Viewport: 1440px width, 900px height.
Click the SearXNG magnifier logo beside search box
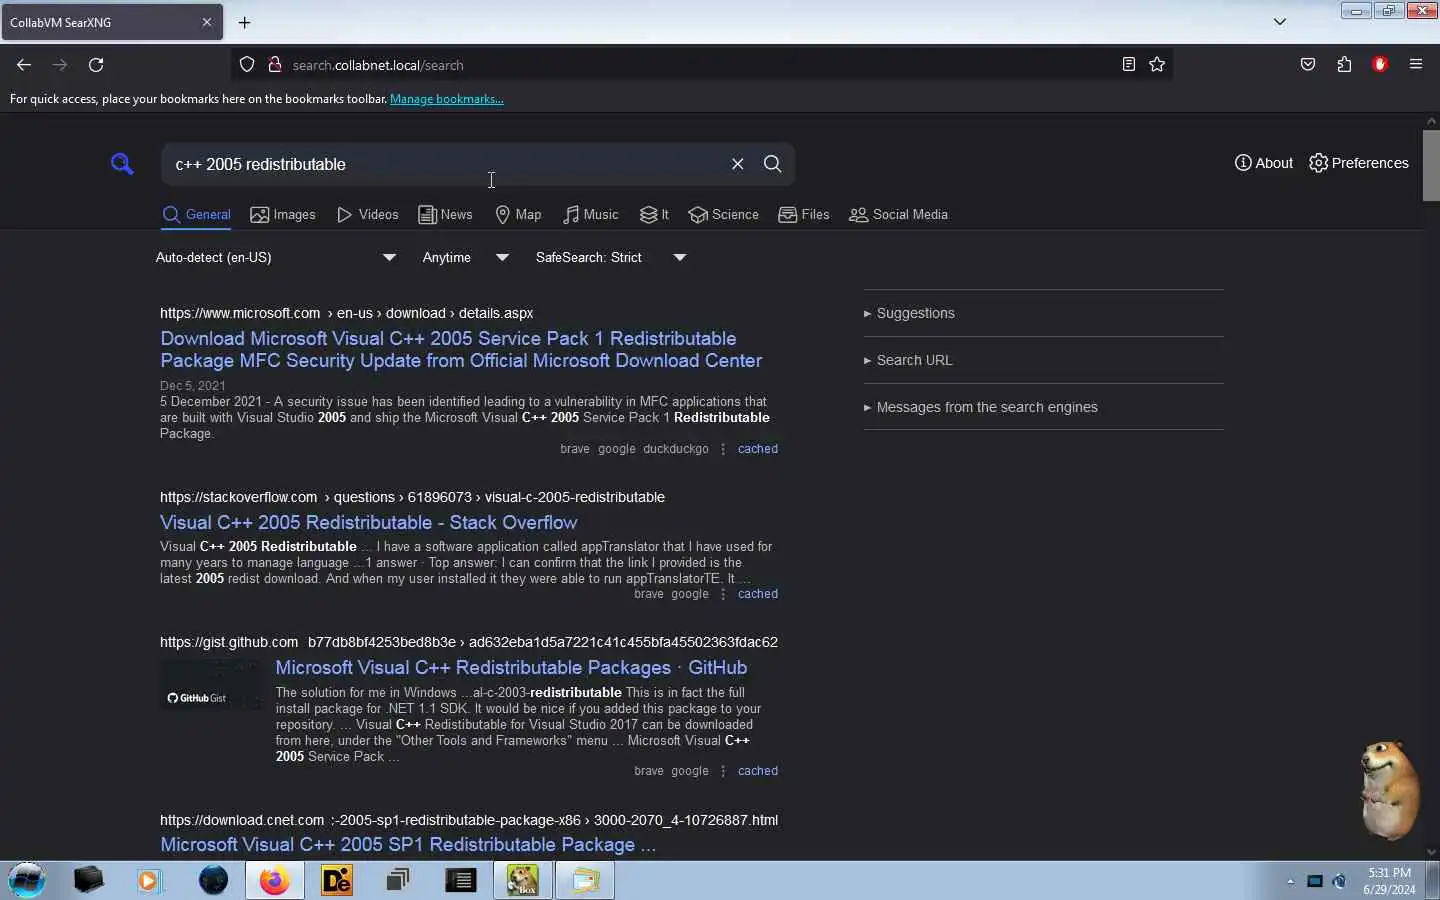(x=122, y=164)
